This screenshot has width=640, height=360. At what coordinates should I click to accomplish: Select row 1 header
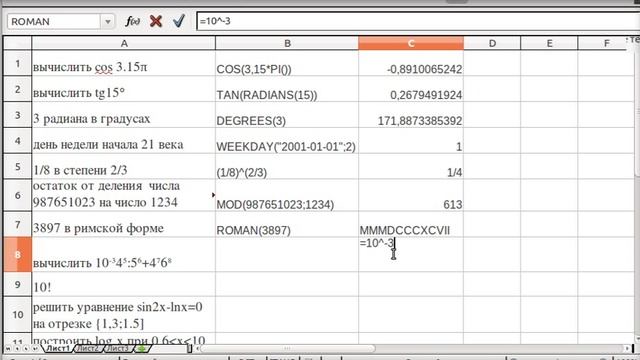pyautogui.click(x=18, y=64)
